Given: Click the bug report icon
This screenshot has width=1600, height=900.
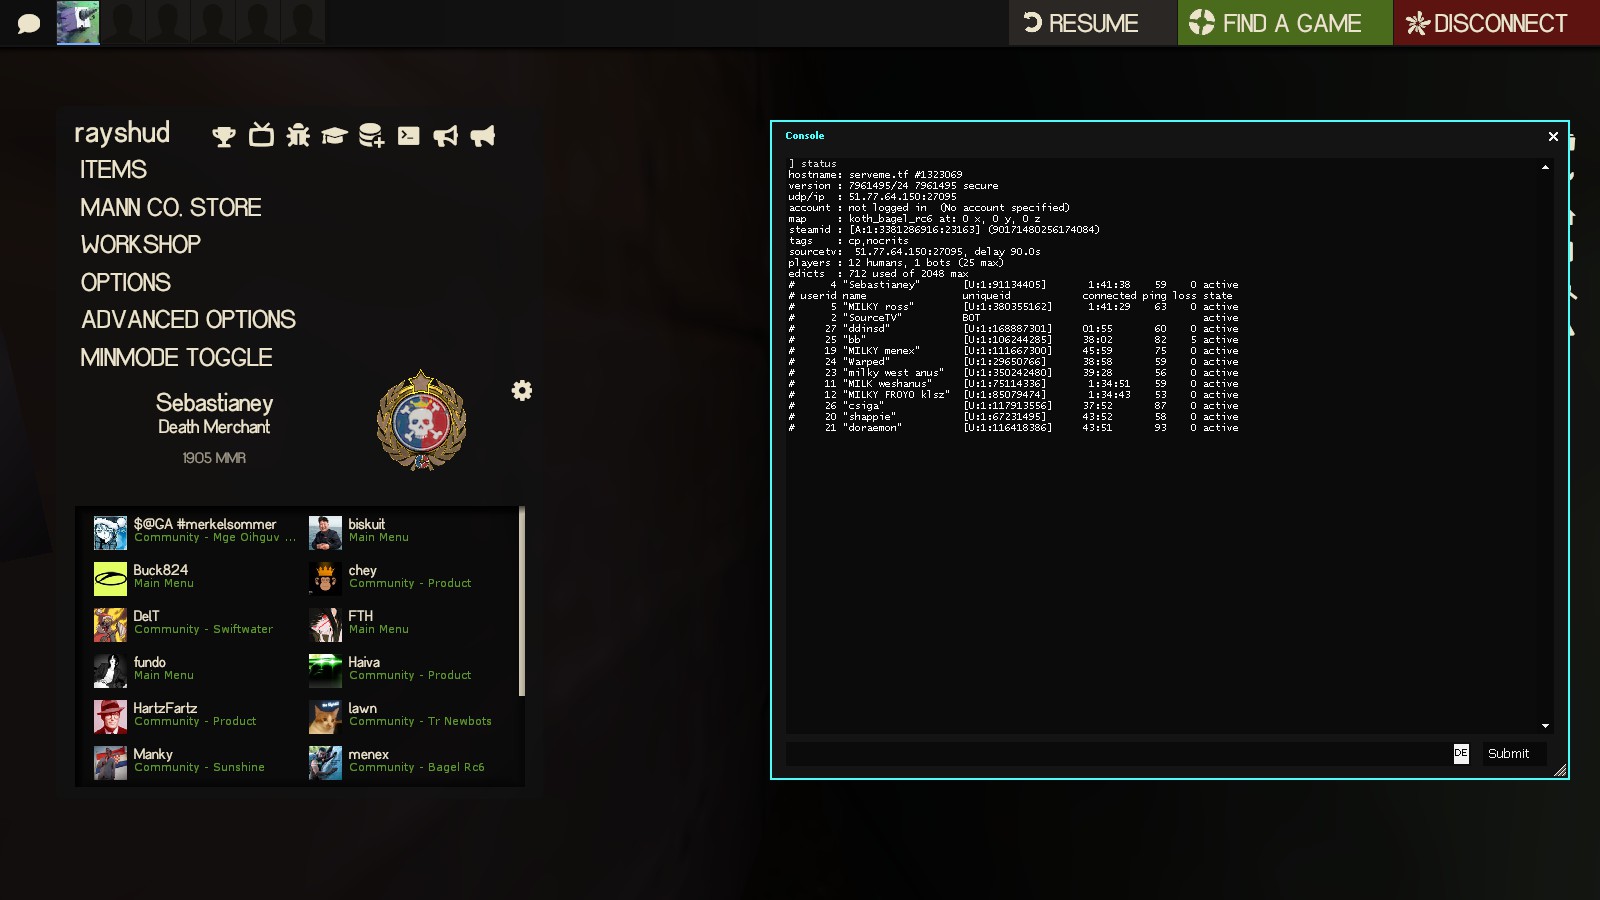Looking at the screenshot, I should 298,135.
